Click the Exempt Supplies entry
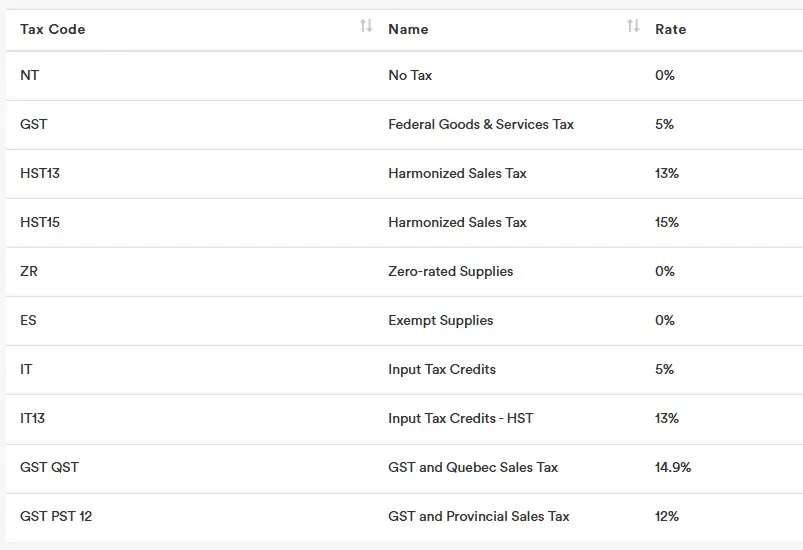The height and width of the screenshot is (550, 803). point(440,320)
